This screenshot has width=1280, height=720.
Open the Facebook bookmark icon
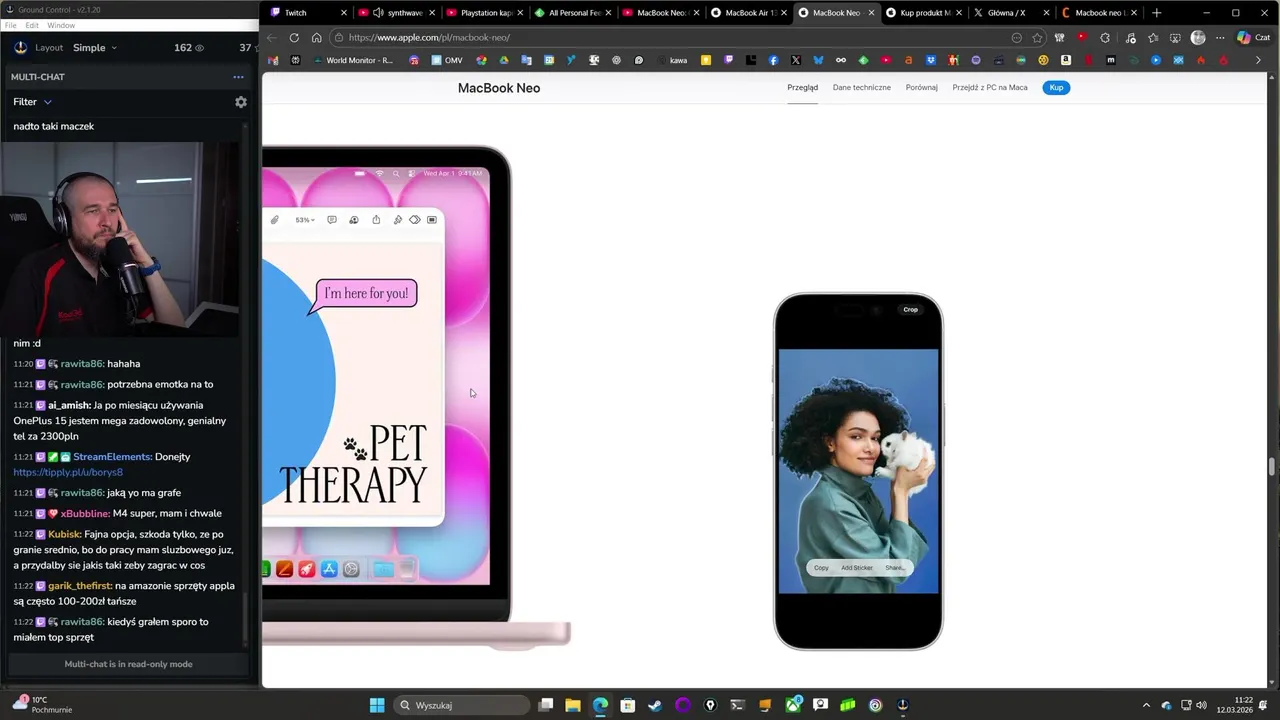coord(773,60)
